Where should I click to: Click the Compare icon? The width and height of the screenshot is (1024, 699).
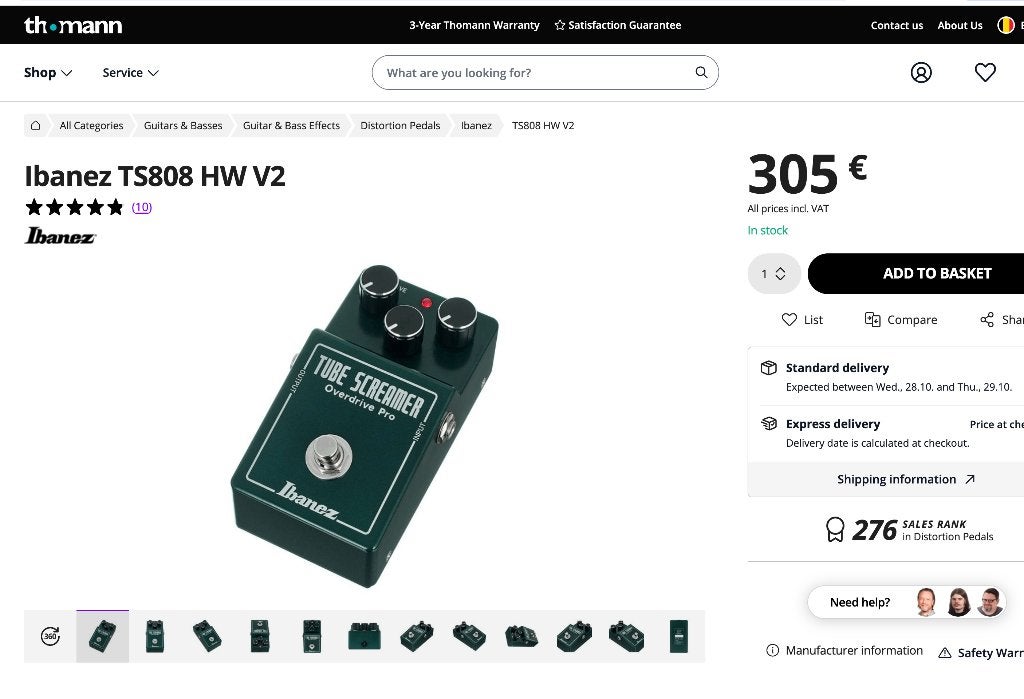[872, 319]
